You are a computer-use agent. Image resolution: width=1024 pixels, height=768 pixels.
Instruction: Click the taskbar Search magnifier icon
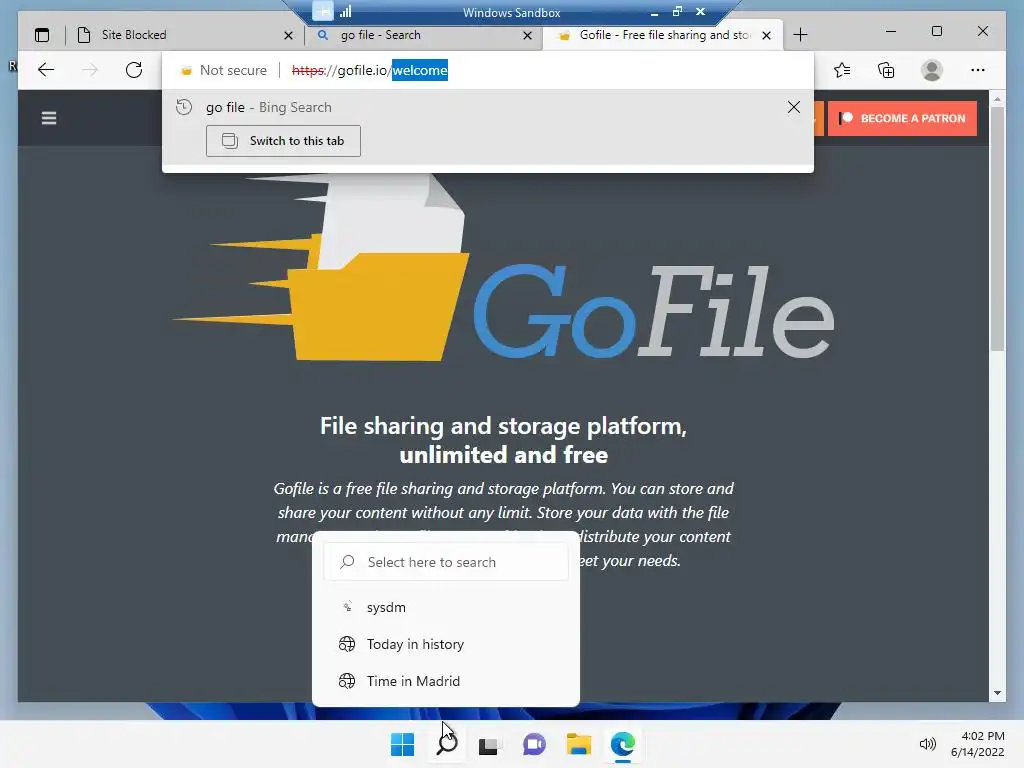coord(447,744)
